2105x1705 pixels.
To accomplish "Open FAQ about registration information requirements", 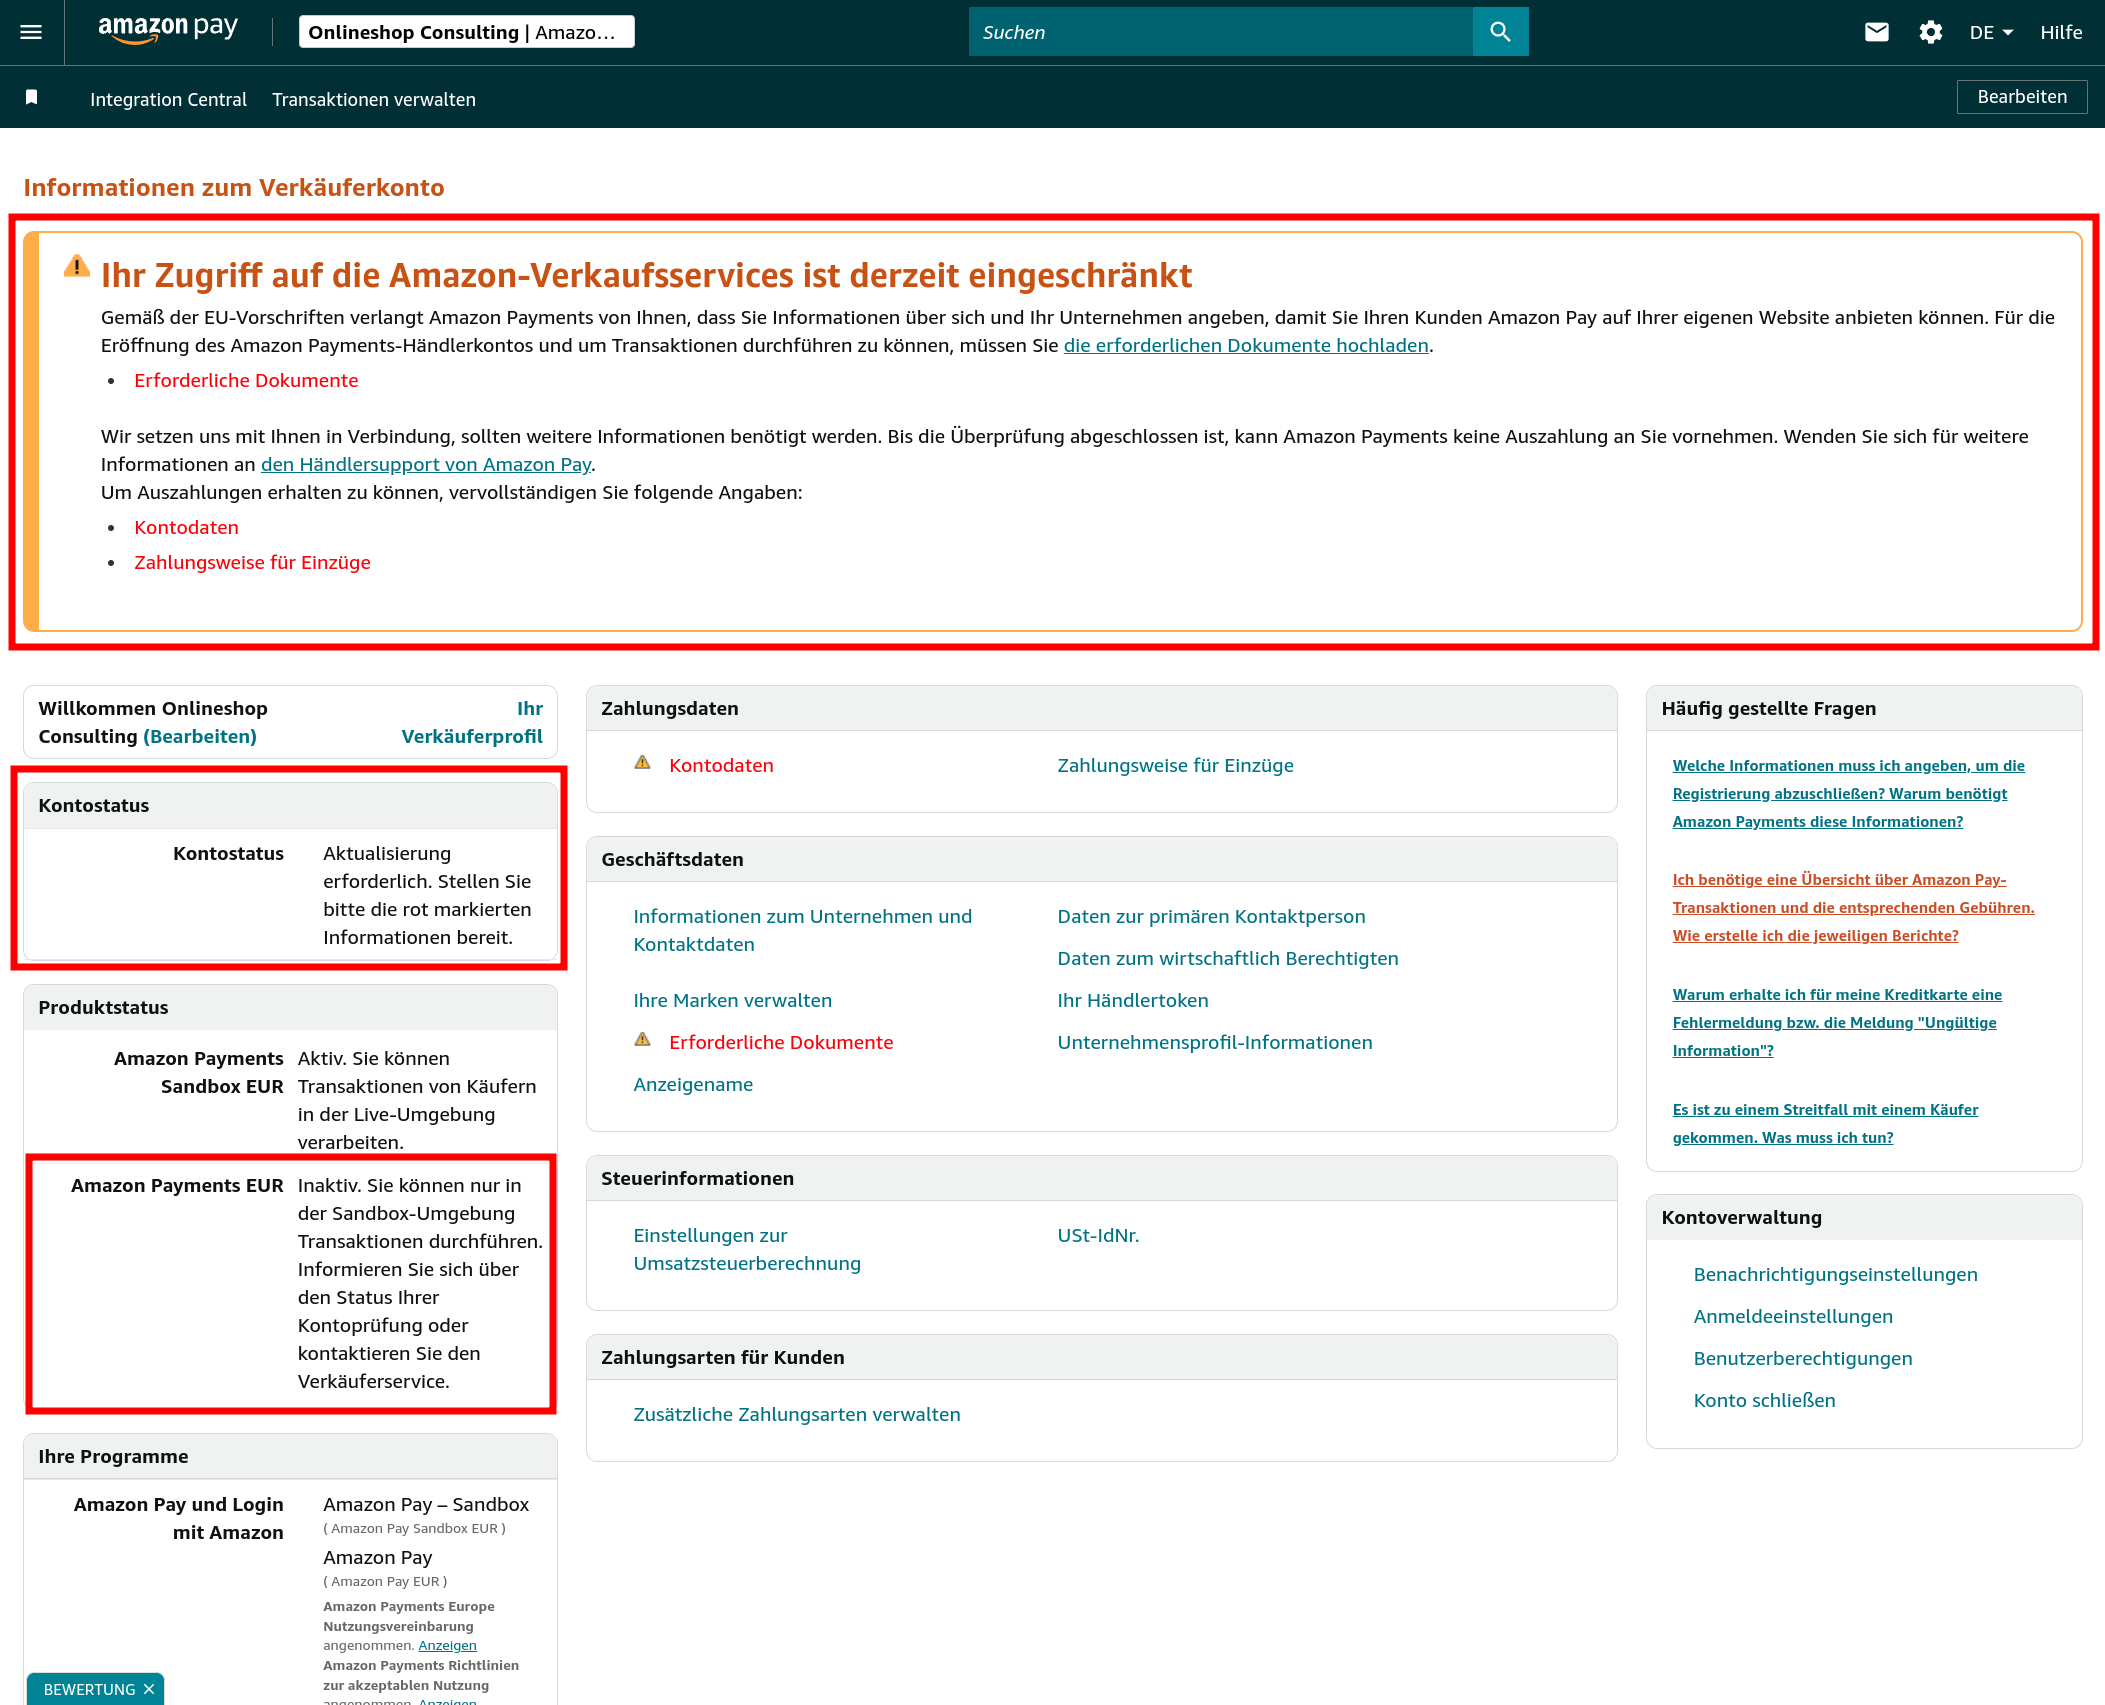I will coord(1848,793).
